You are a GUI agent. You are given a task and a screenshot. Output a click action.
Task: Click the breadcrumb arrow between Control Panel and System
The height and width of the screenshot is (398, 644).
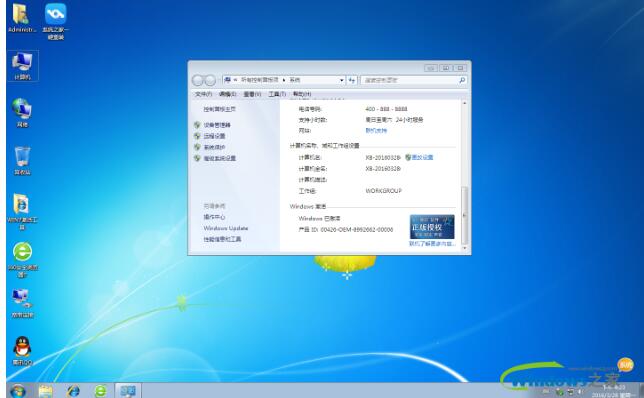(284, 80)
